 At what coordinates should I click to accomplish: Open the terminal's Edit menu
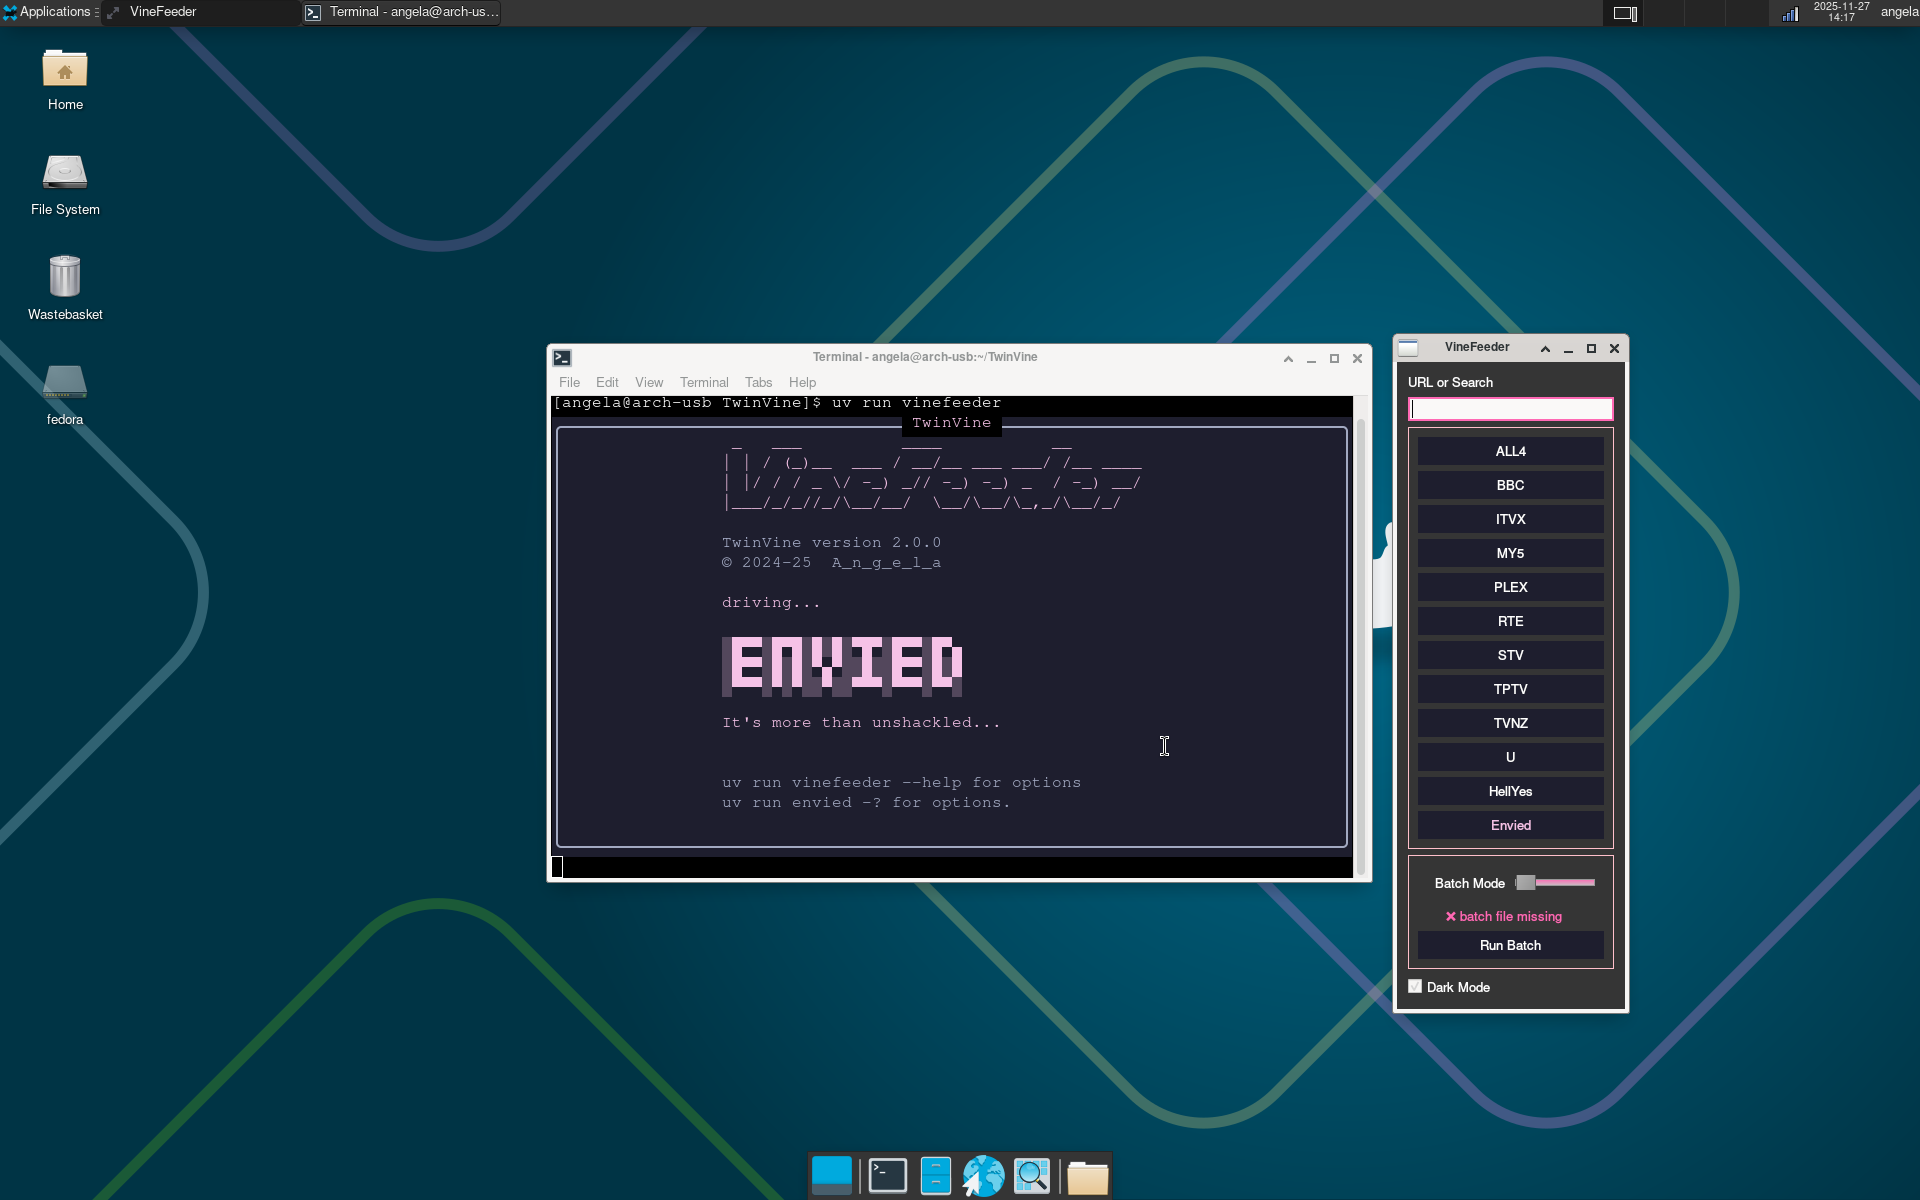pos(607,383)
